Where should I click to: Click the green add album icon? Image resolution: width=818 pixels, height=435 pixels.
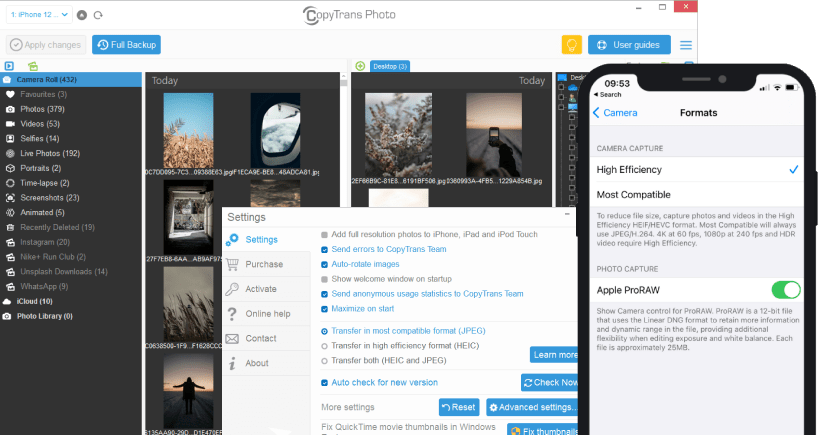(33, 66)
